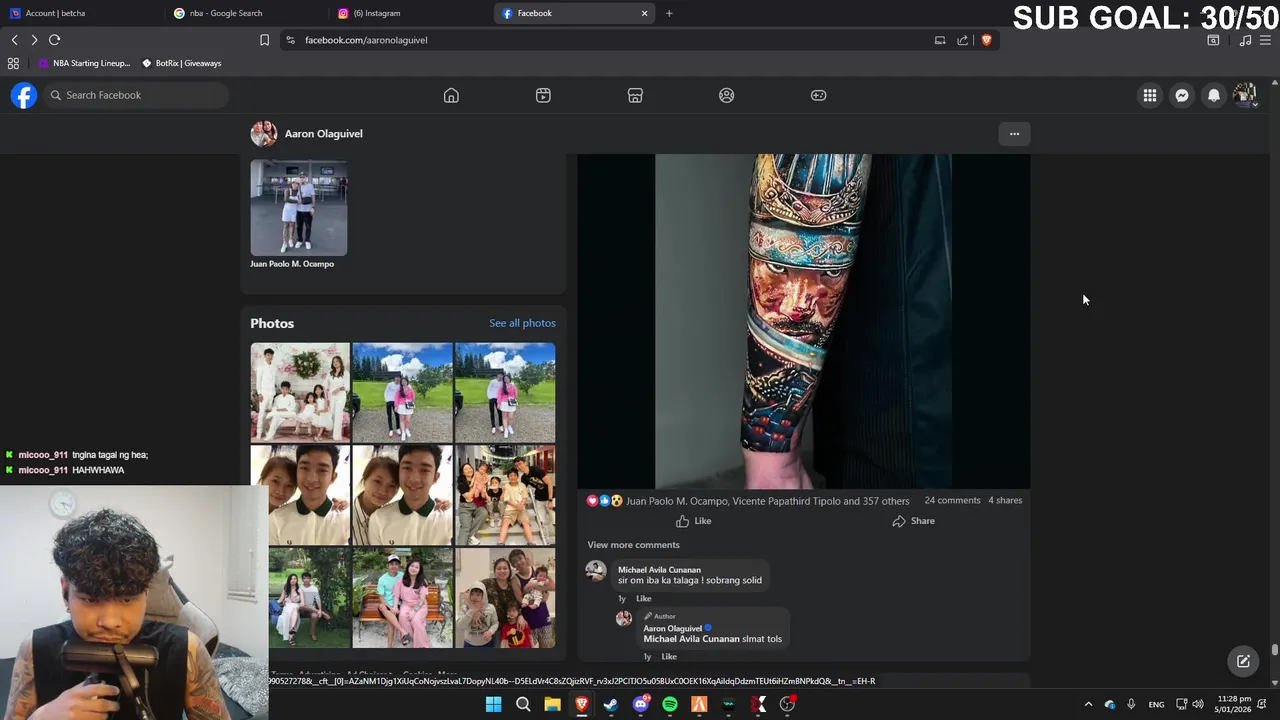
Task: Click Michael Avila Cunanan's comment avatar
Action: click(x=596, y=571)
